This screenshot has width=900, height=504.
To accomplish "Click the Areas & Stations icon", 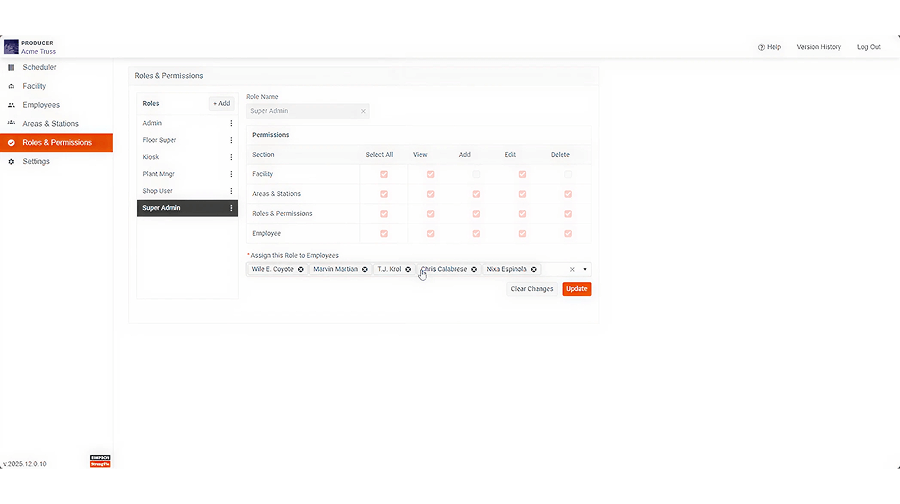I will click(11, 123).
